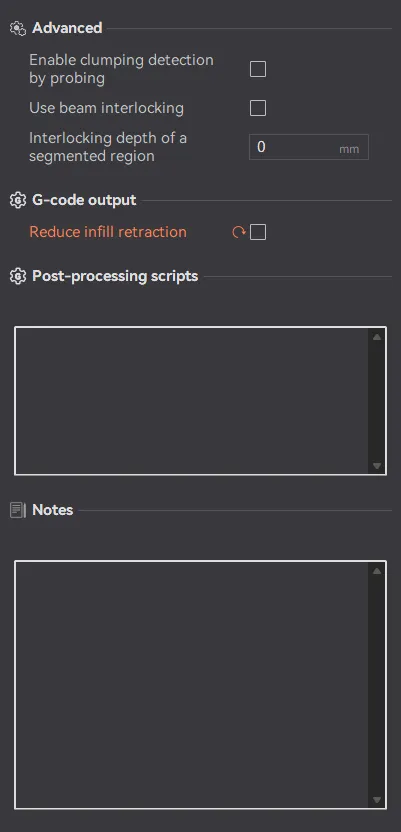Tick the Use beam interlocking checkbox
The width and height of the screenshot is (401, 832).
click(258, 108)
